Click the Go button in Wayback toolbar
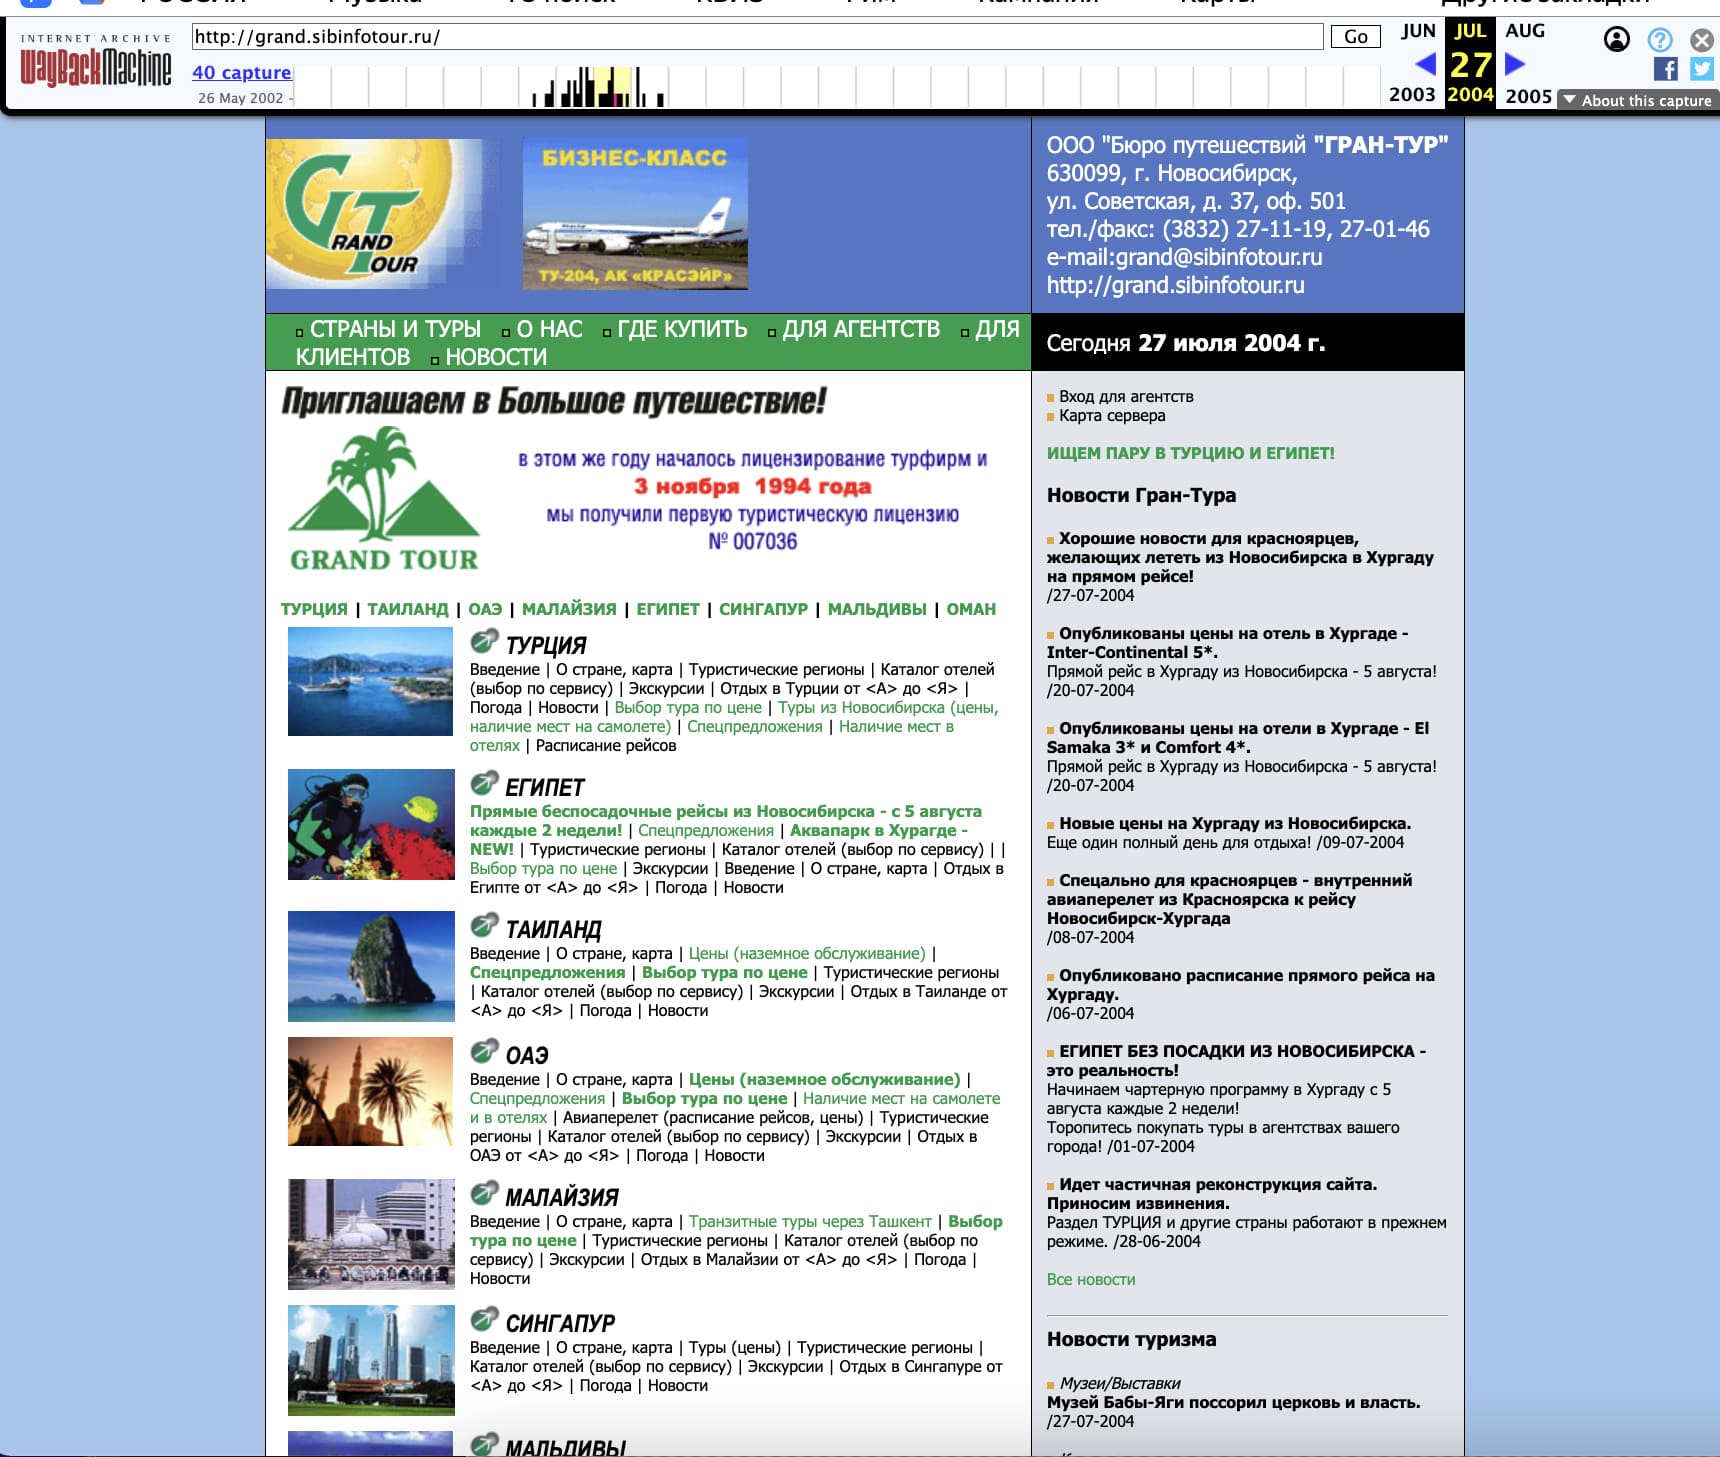 pyautogui.click(x=1355, y=37)
